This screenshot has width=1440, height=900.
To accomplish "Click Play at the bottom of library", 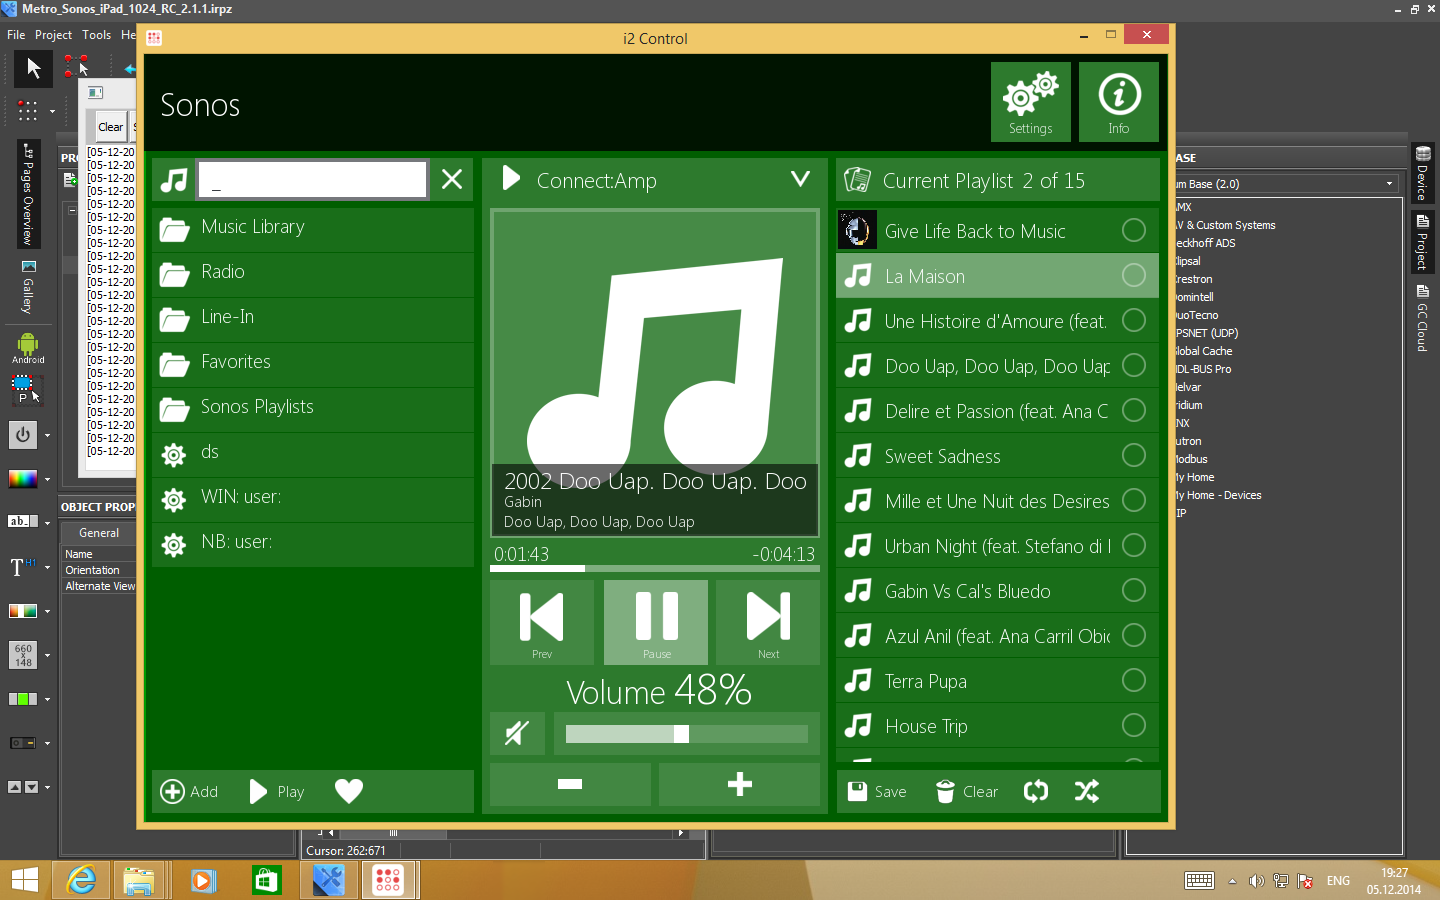I will 276,791.
